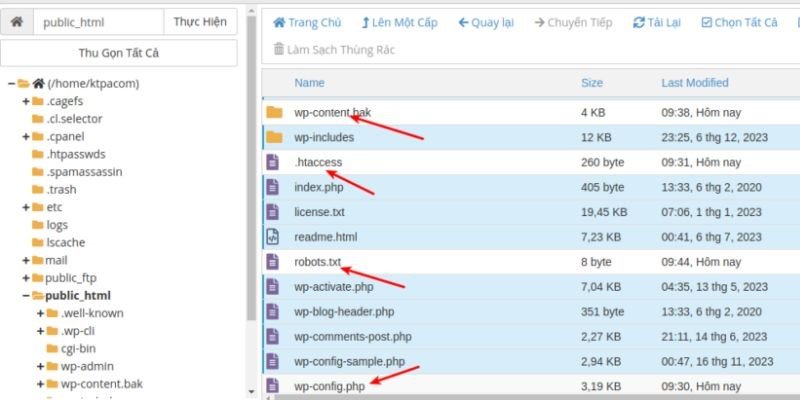Image resolution: width=800 pixels, height=403 pixels.
Task: Click the Quay lại back button
Action: coord(486,22)
